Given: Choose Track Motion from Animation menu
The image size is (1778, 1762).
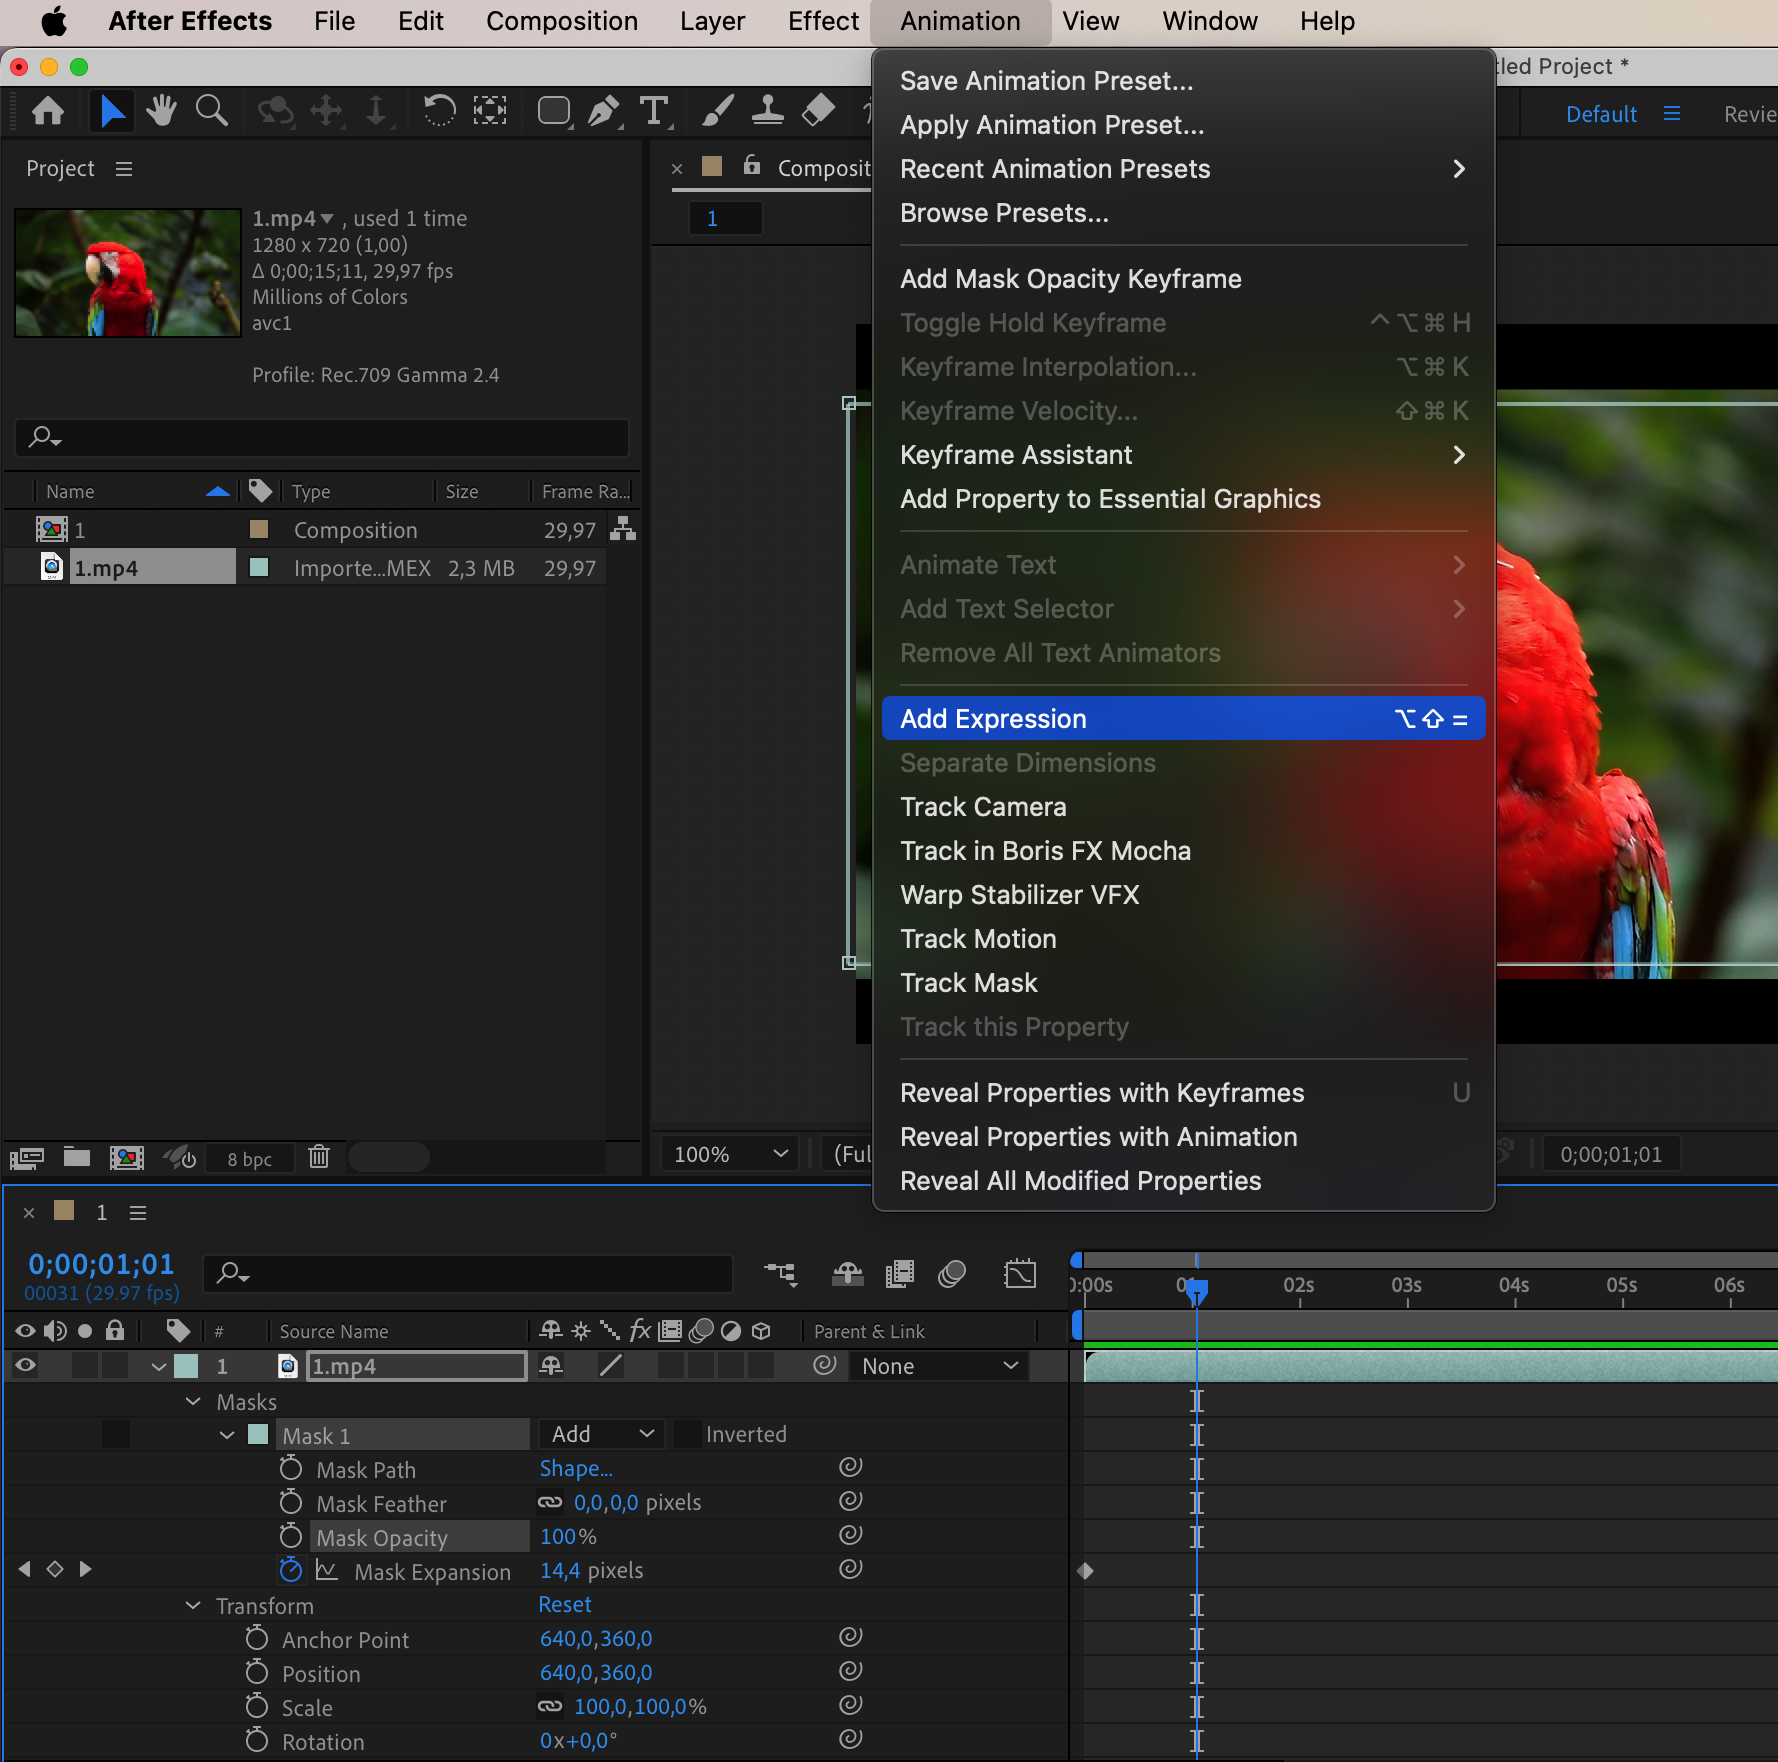Looking at the screenshot, I should click(1183, 939).
